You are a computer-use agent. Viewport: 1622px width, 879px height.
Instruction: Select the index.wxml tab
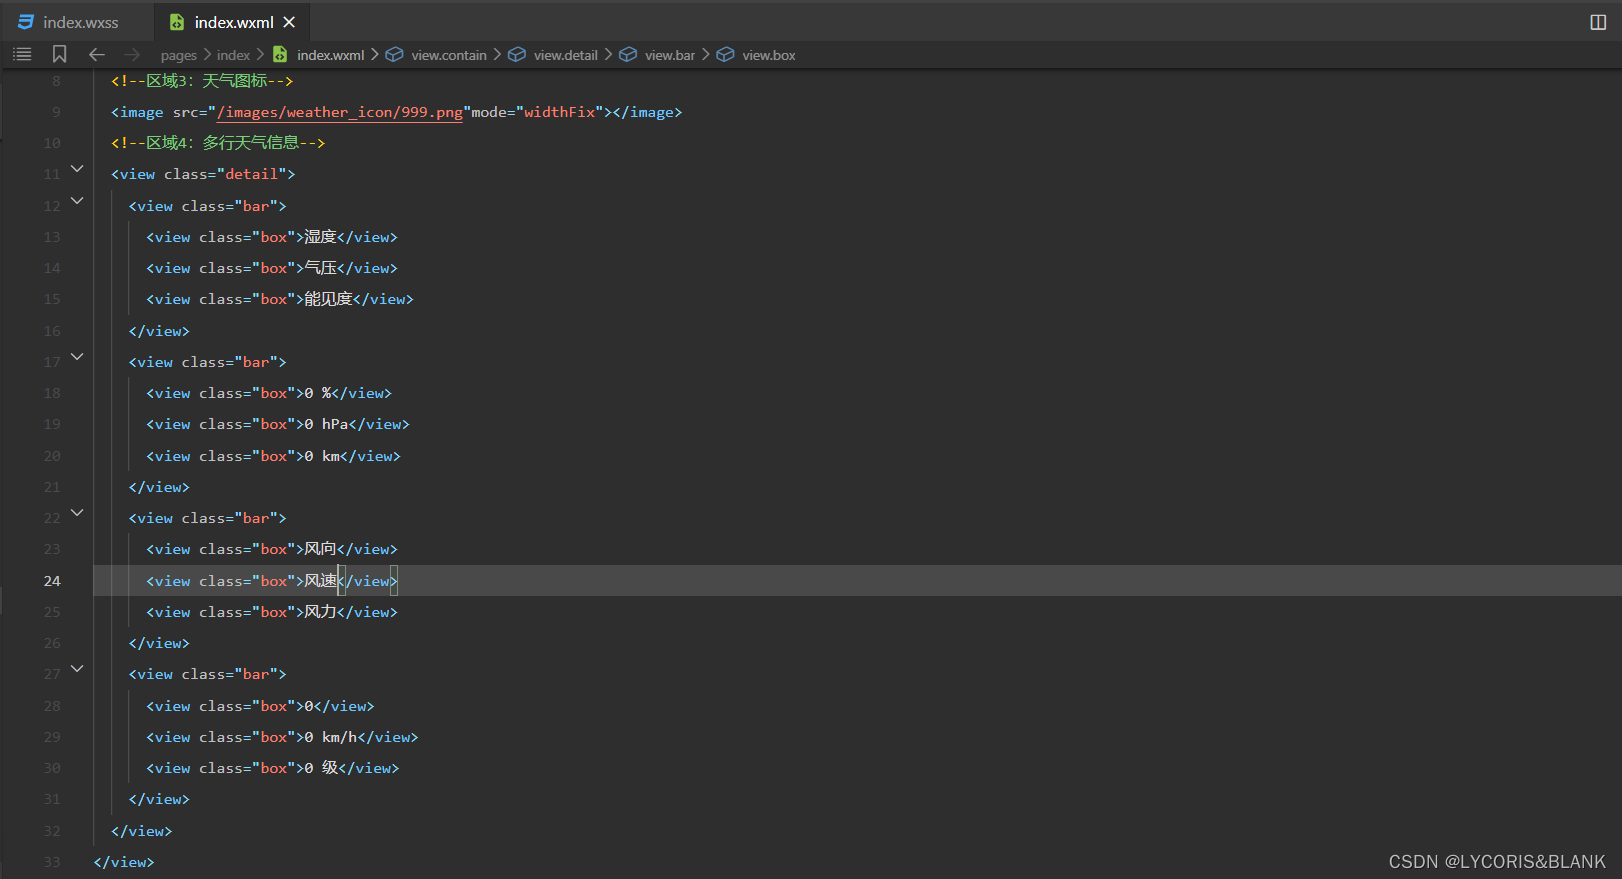click(234, 22)
